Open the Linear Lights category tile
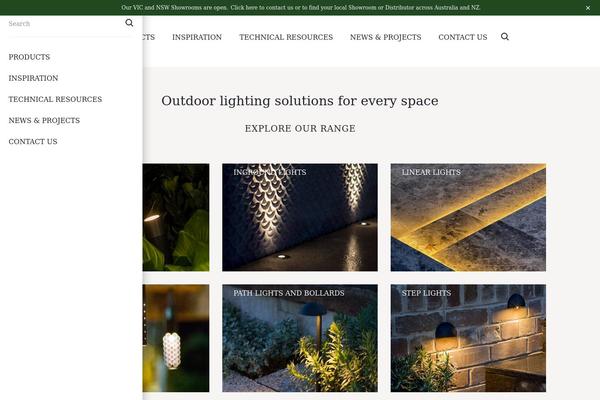This screenshot has width=600, height=400. click(x=468, y=217)
